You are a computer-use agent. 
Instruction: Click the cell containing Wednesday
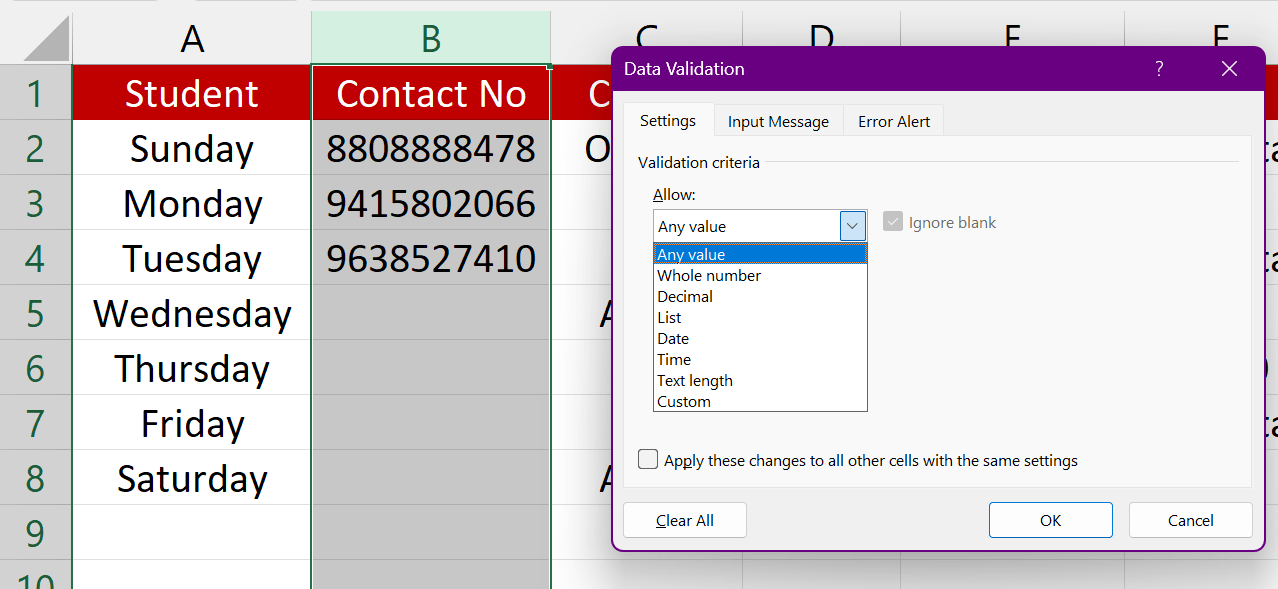coord(192,314)
